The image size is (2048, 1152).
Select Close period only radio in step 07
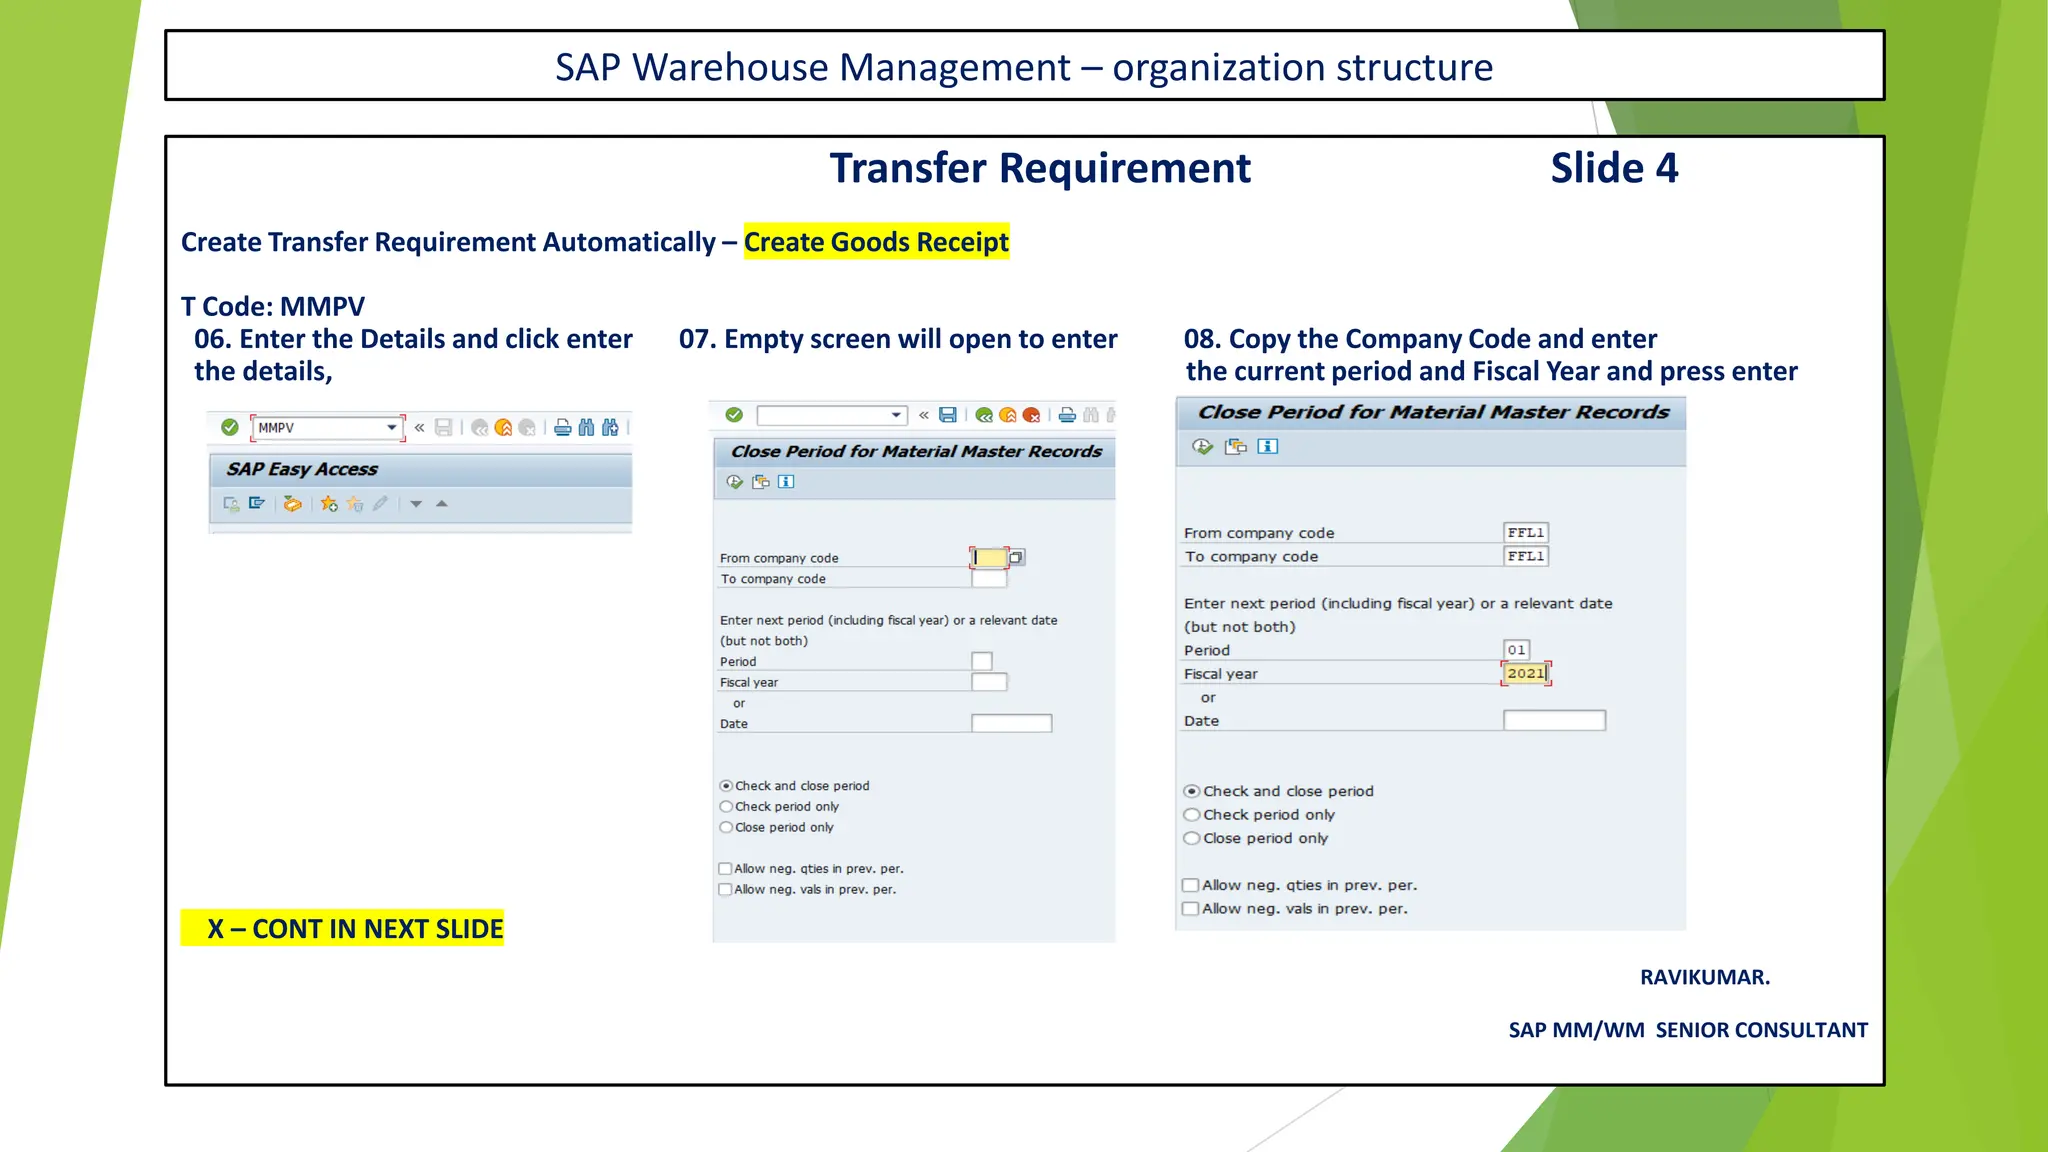coord(726,827)
